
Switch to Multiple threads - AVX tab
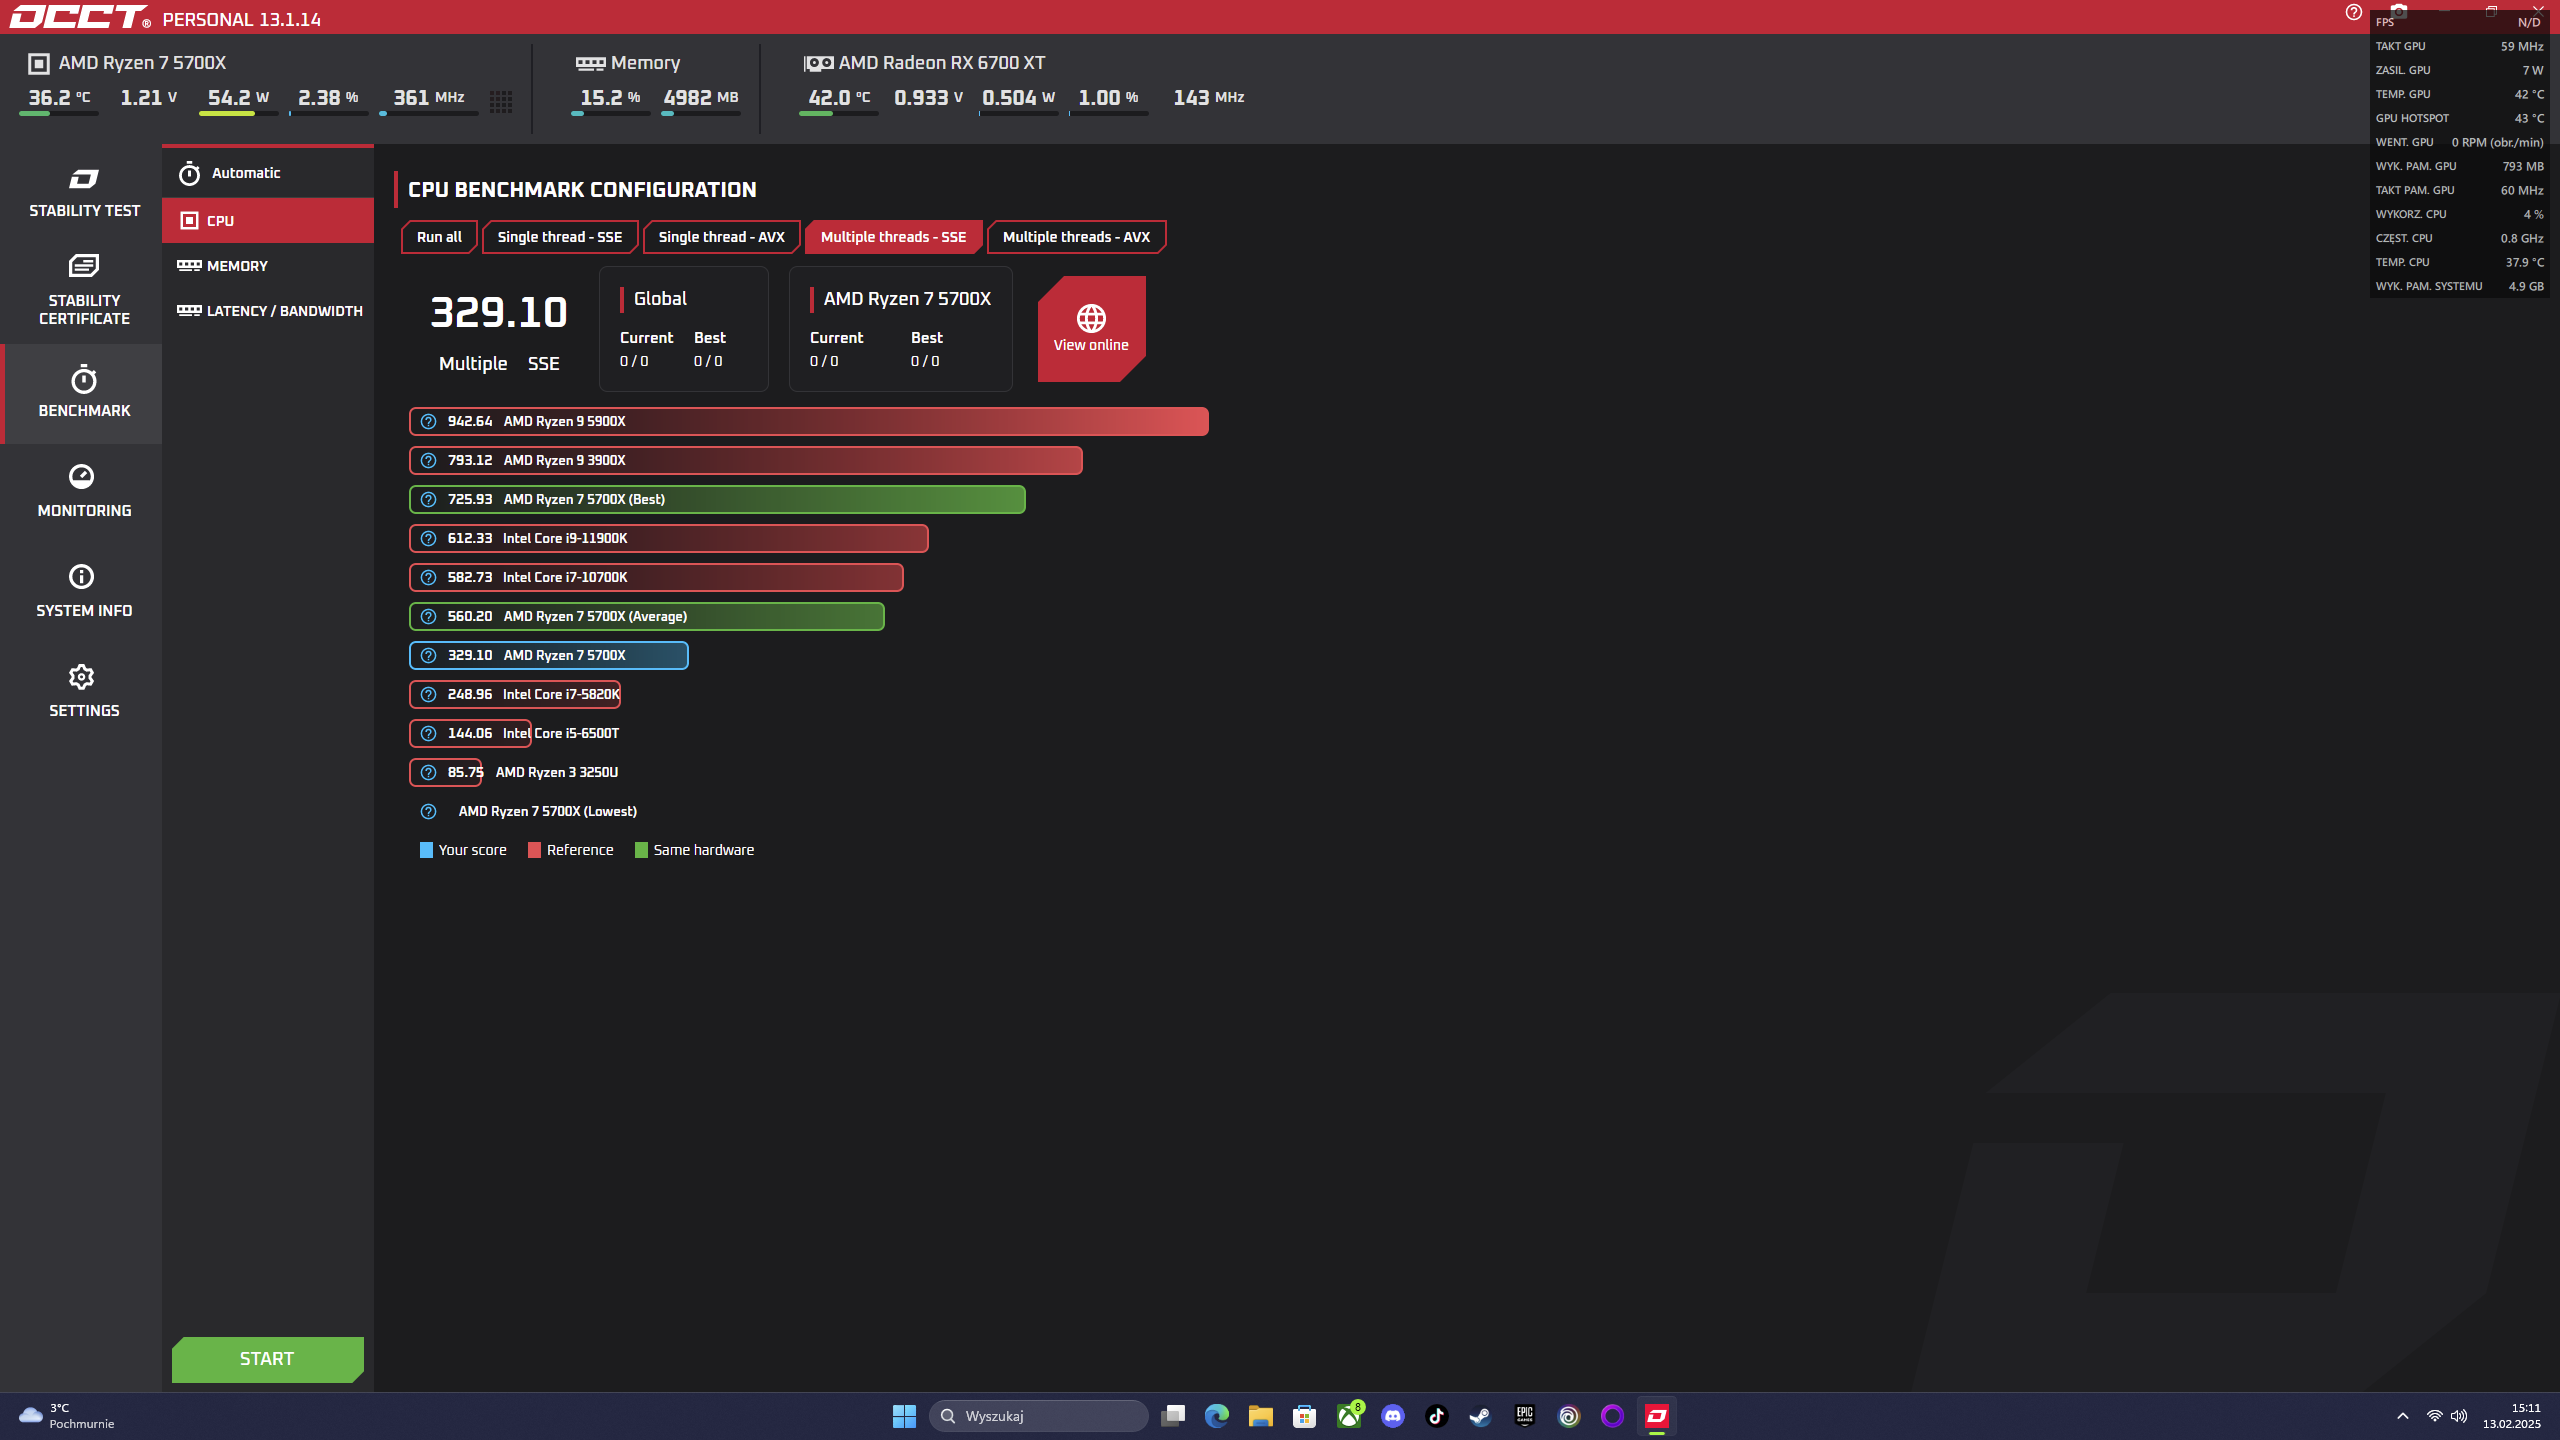coord(1076,237)
